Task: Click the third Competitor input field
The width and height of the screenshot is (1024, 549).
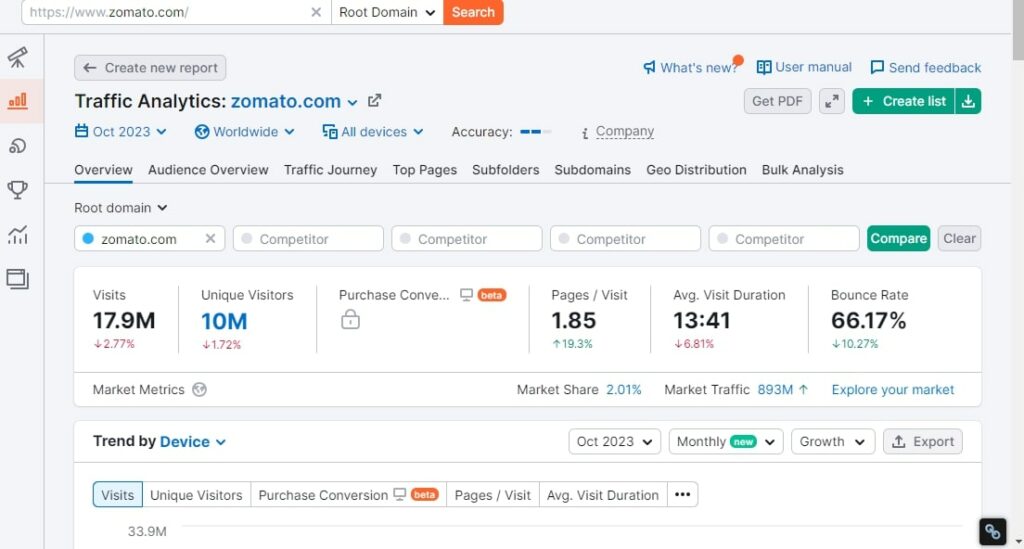Action: [x=626, y=238]
